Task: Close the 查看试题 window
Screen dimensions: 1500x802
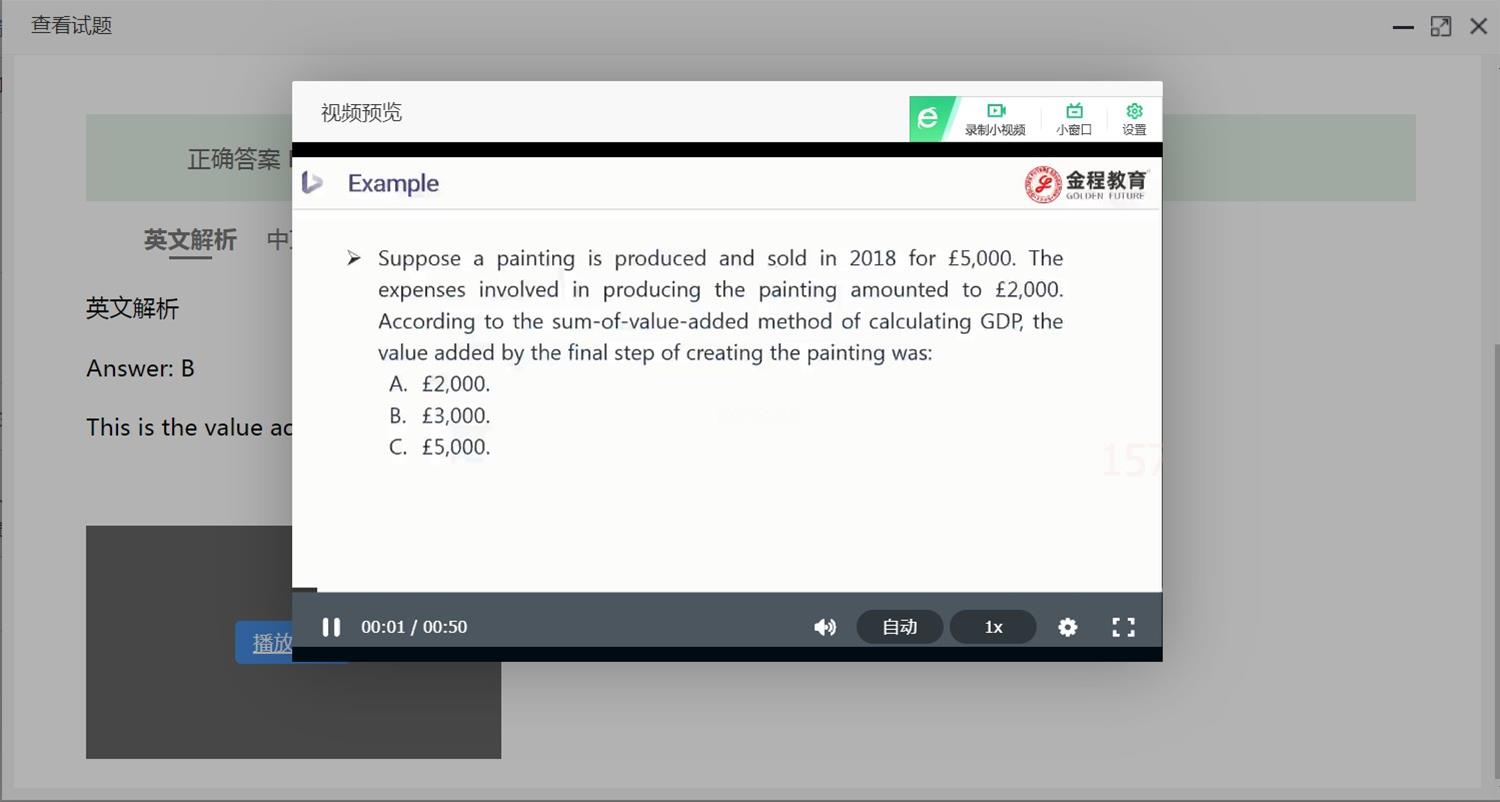Action: (1479, 27)
